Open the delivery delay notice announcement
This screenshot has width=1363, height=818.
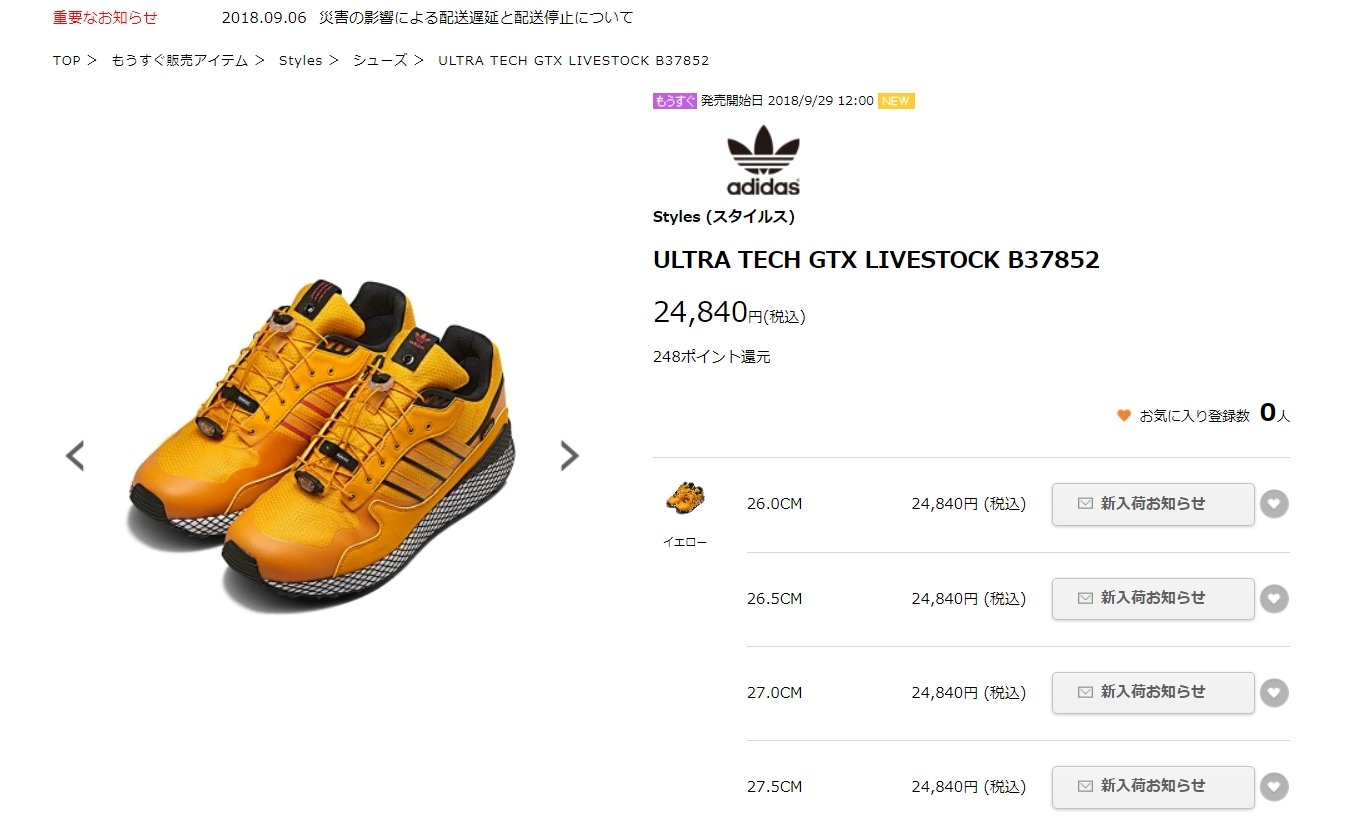coord(427,18)
